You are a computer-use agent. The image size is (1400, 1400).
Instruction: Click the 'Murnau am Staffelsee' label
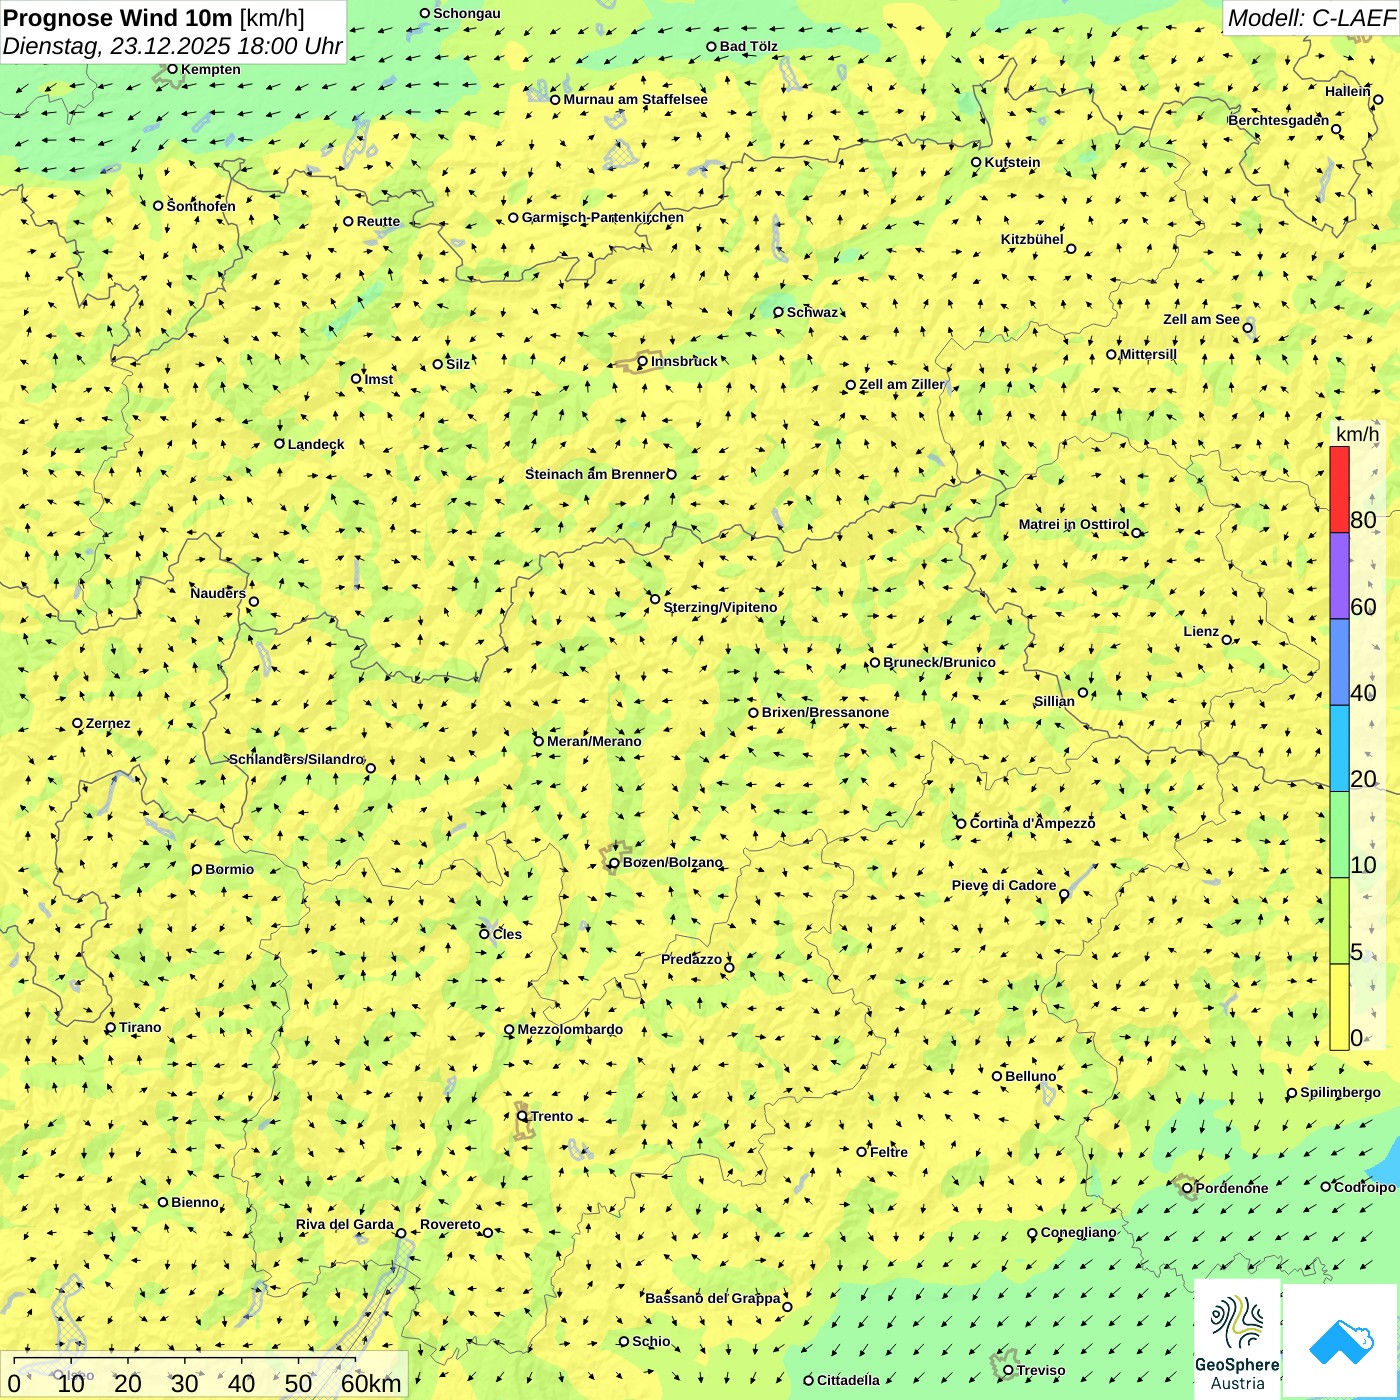(635, 99)
